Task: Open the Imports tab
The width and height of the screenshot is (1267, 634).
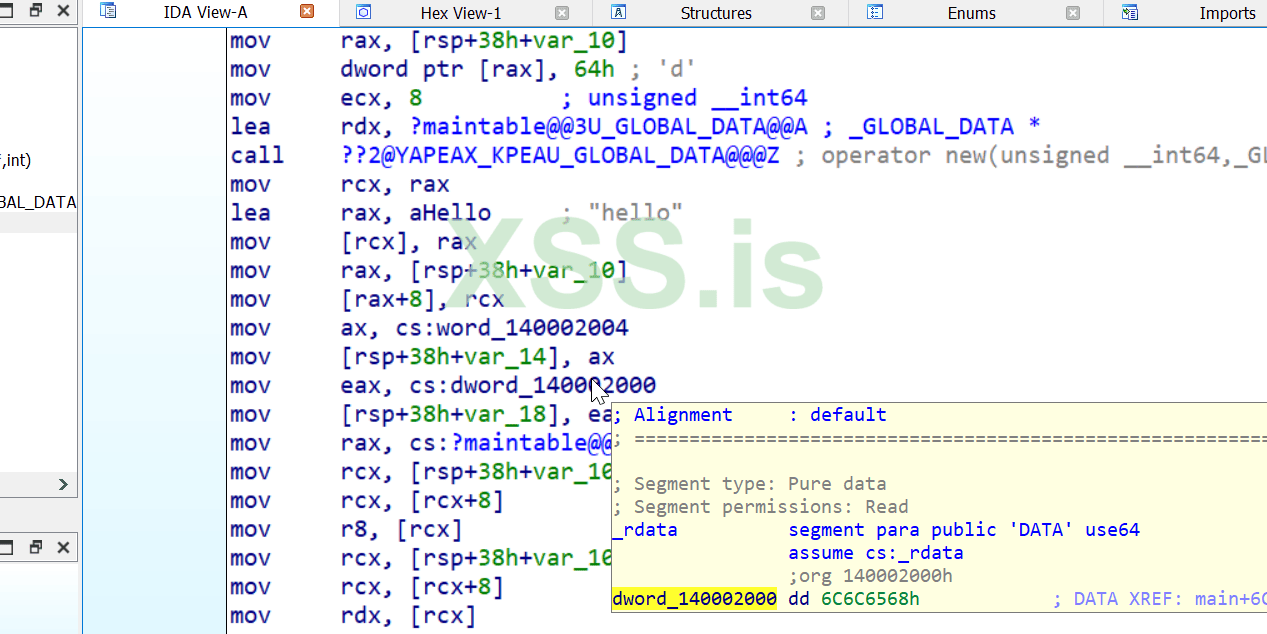Action: point(1227,13)
